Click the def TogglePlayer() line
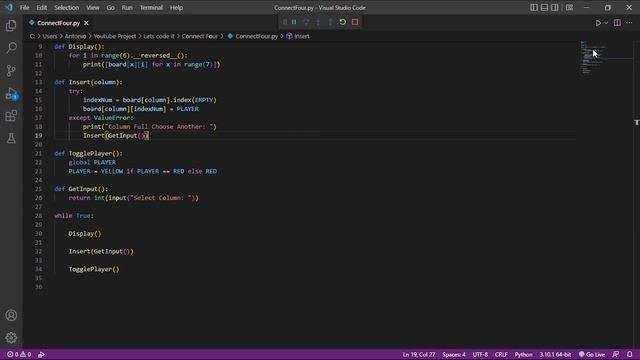640x360 pixels. coord(88,153)
